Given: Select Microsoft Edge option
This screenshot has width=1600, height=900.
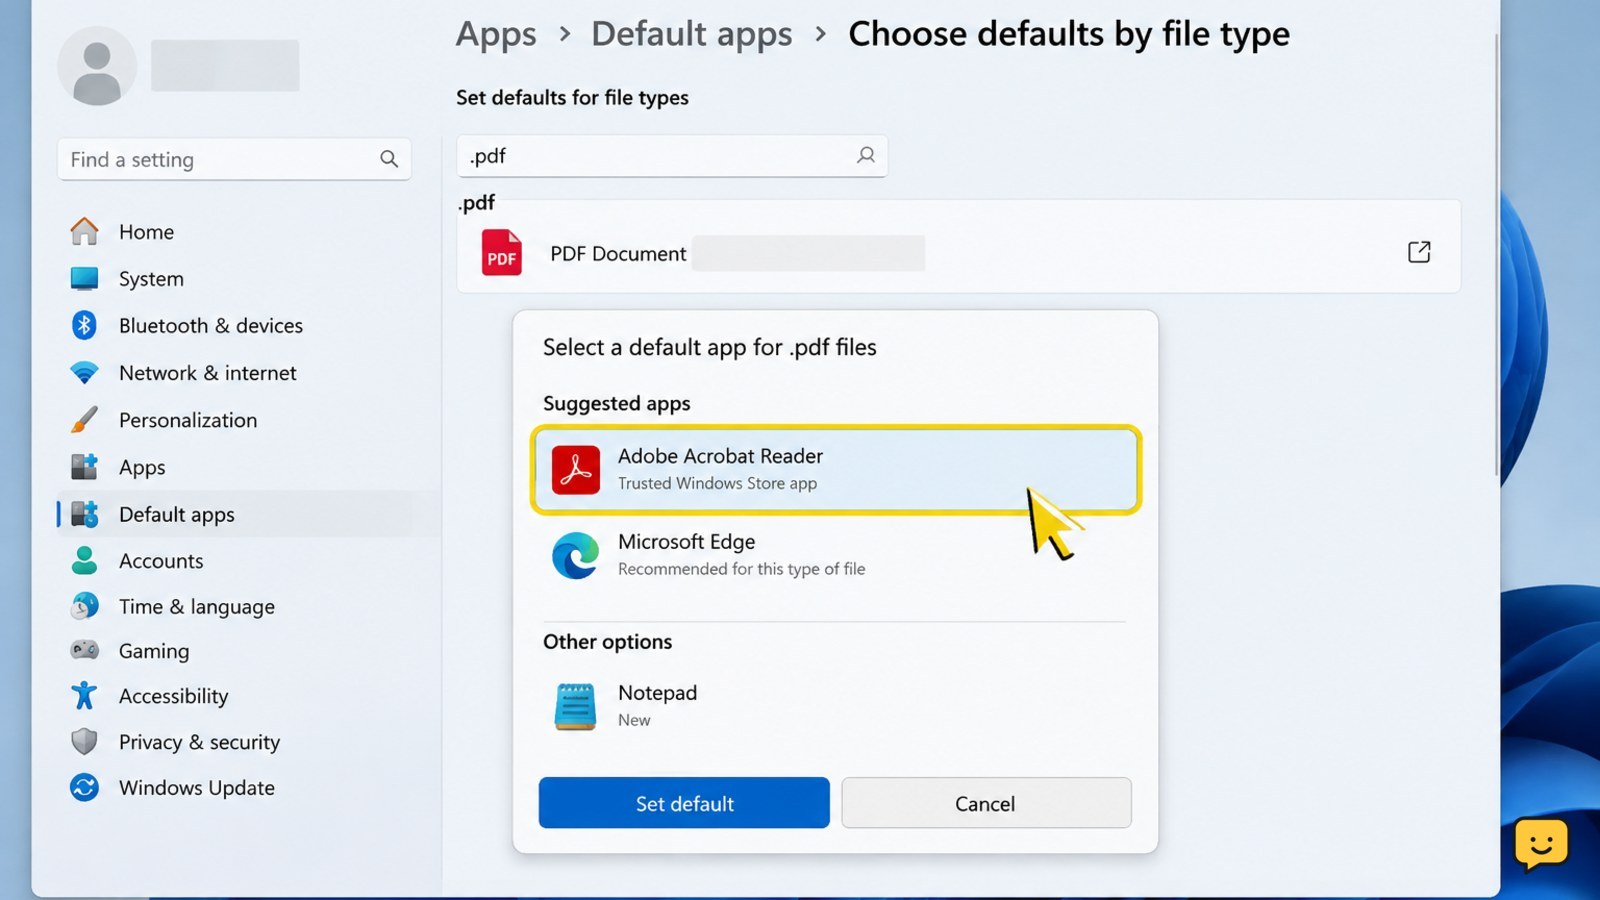Looking at the screenshot, I should click(835, 556).
